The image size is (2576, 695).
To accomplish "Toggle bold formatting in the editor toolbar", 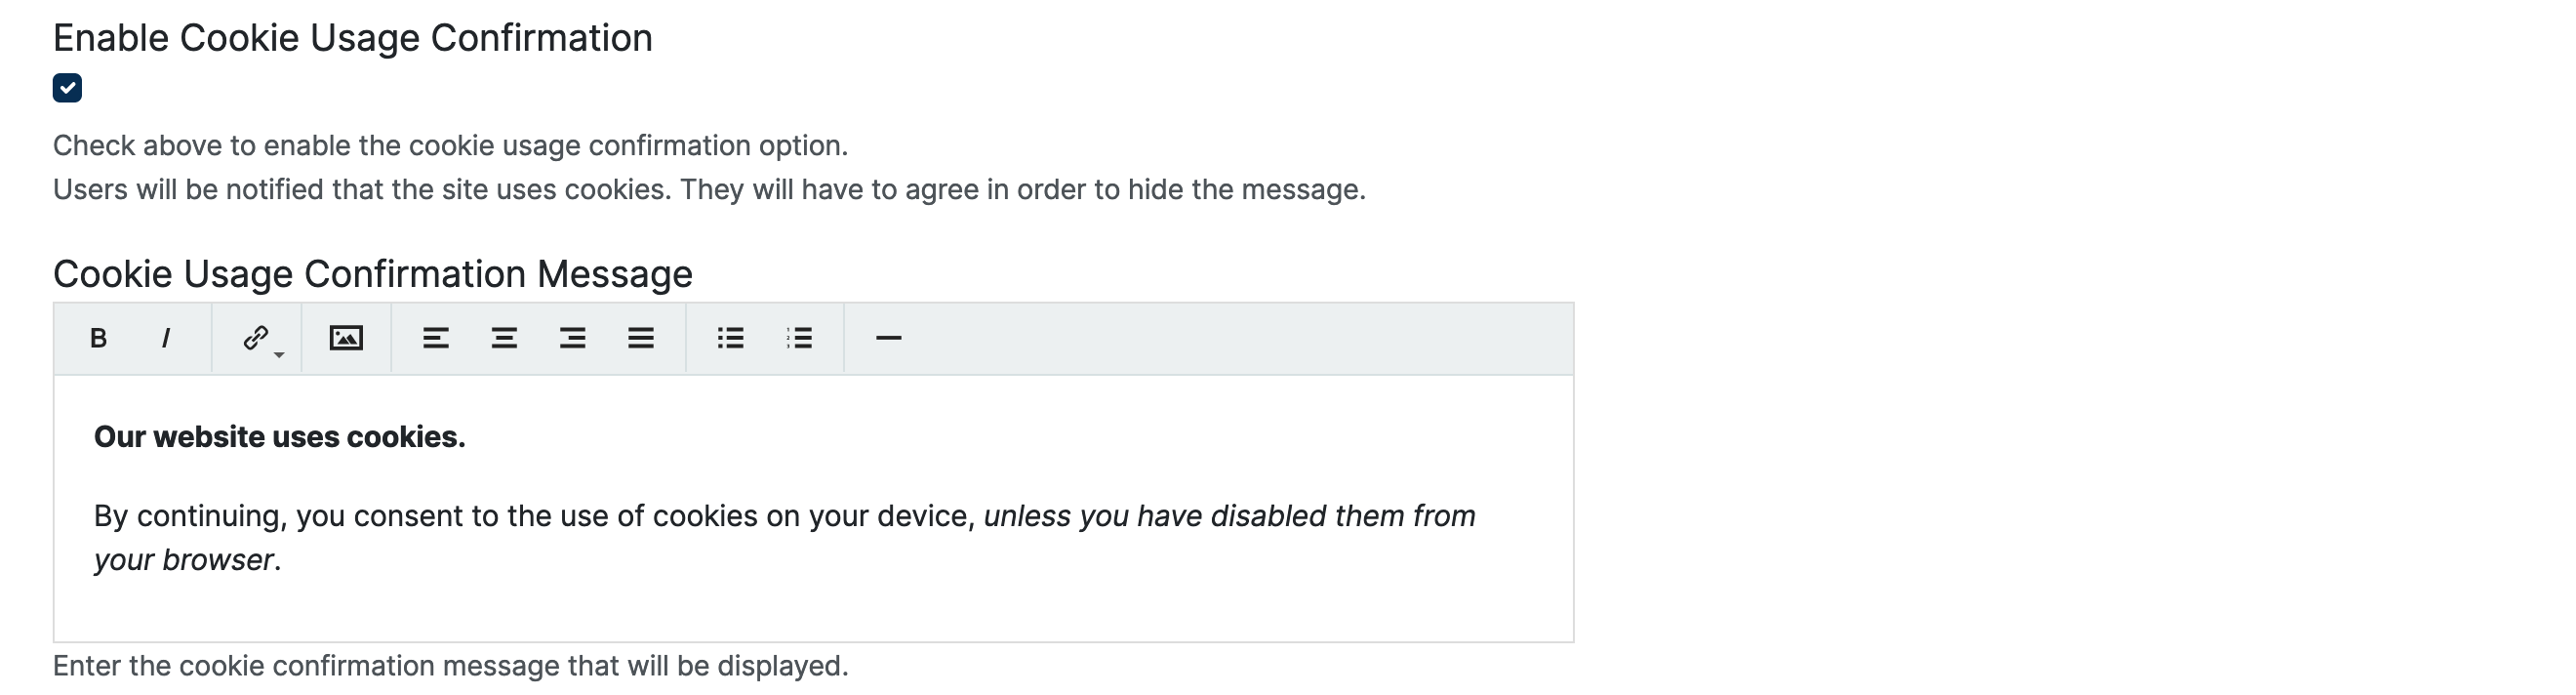I will (x=98, y=339).
